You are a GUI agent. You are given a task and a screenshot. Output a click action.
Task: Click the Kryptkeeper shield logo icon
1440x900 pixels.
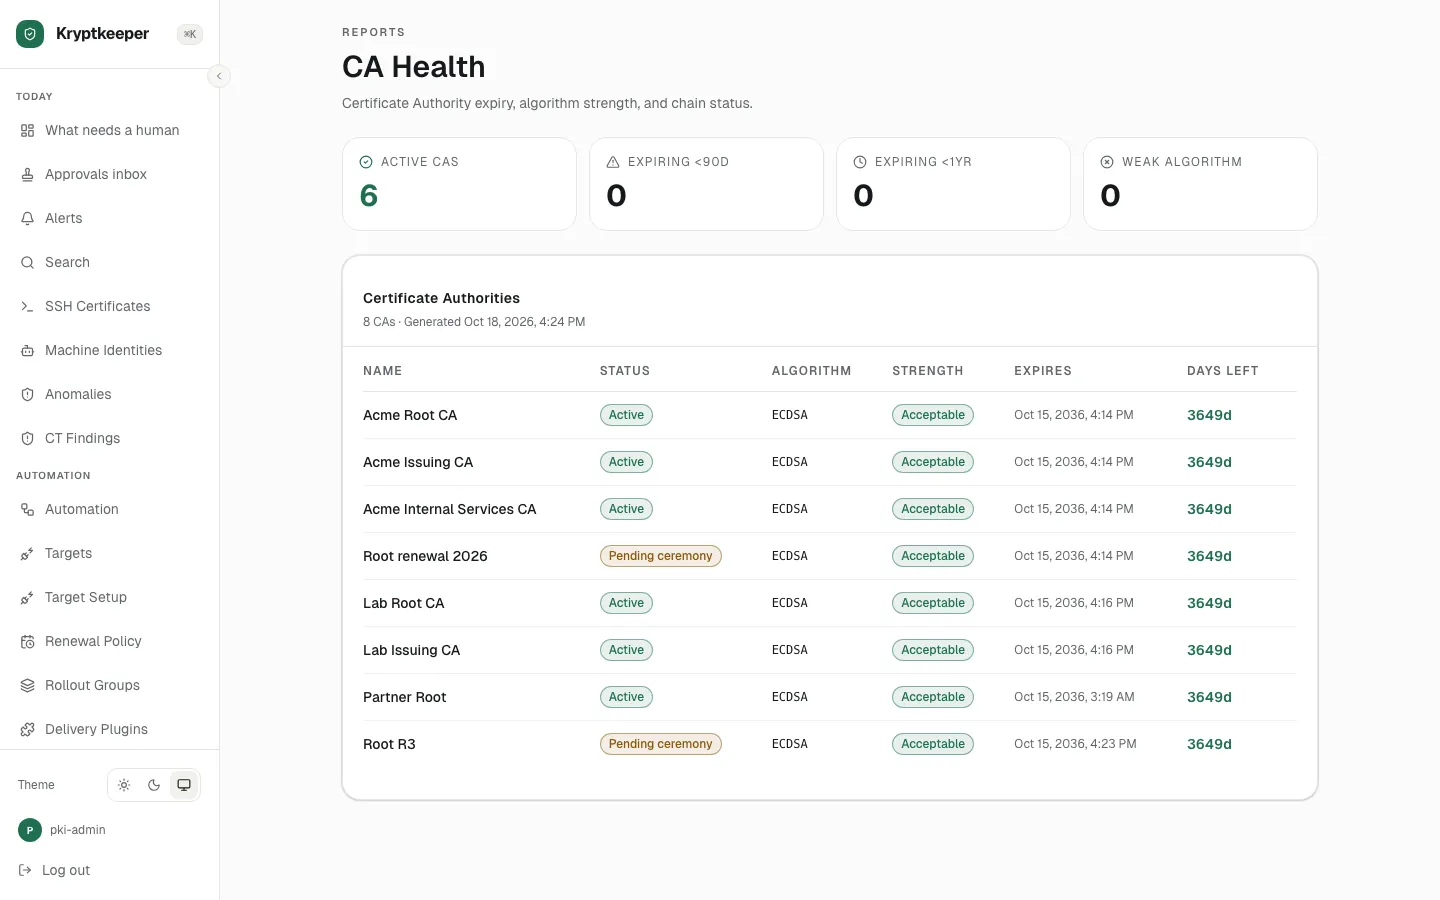(x=30, y=34)
